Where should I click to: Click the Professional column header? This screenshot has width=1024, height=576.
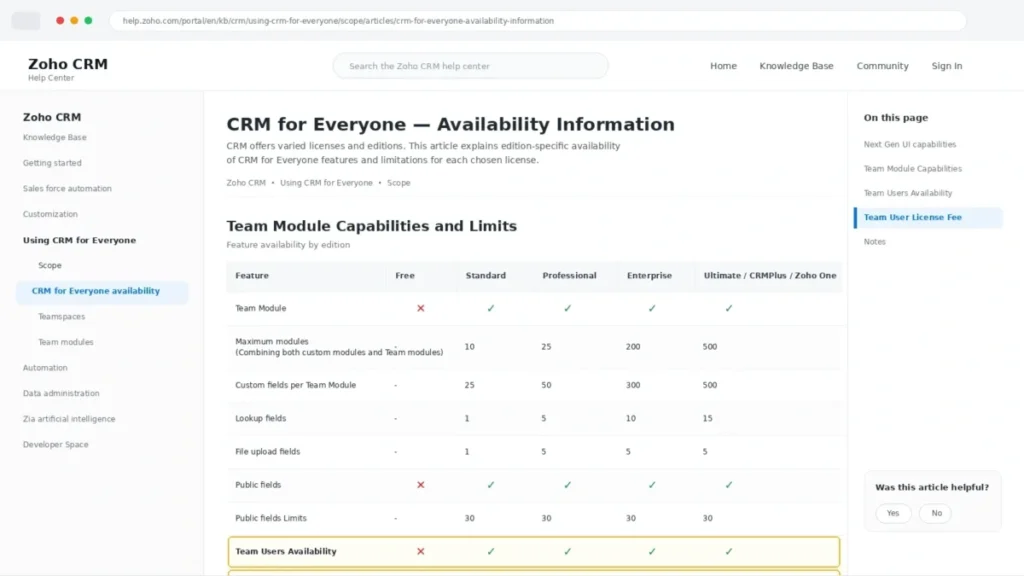tap(569, 276)
